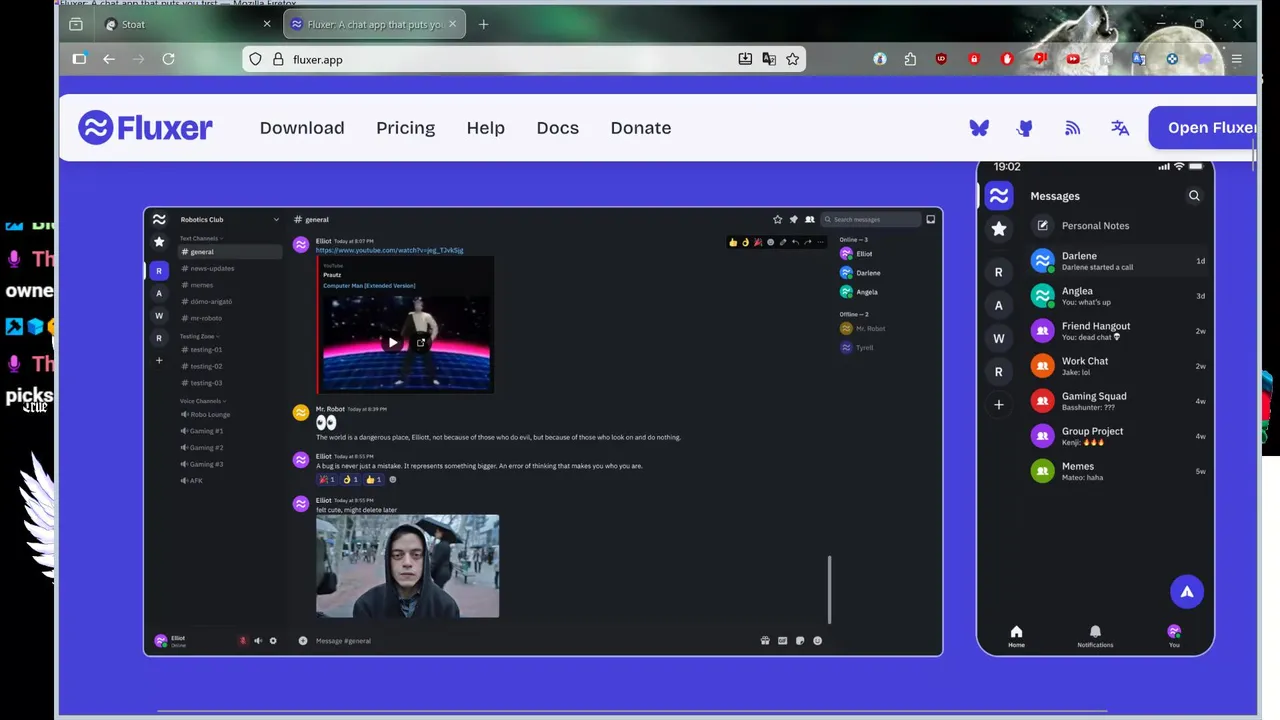Expand the Robotics Club server dropdown
The image size is (1280, 720).
(276, 219)
